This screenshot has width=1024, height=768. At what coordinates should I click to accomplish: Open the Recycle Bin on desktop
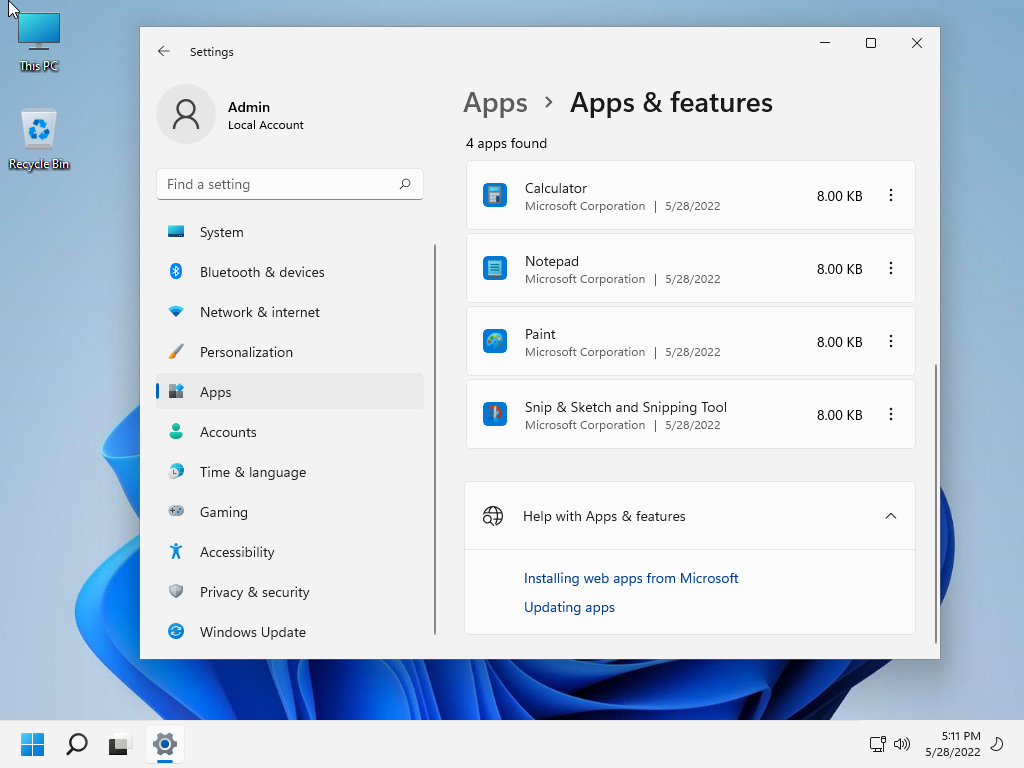(x=39, y=139)
